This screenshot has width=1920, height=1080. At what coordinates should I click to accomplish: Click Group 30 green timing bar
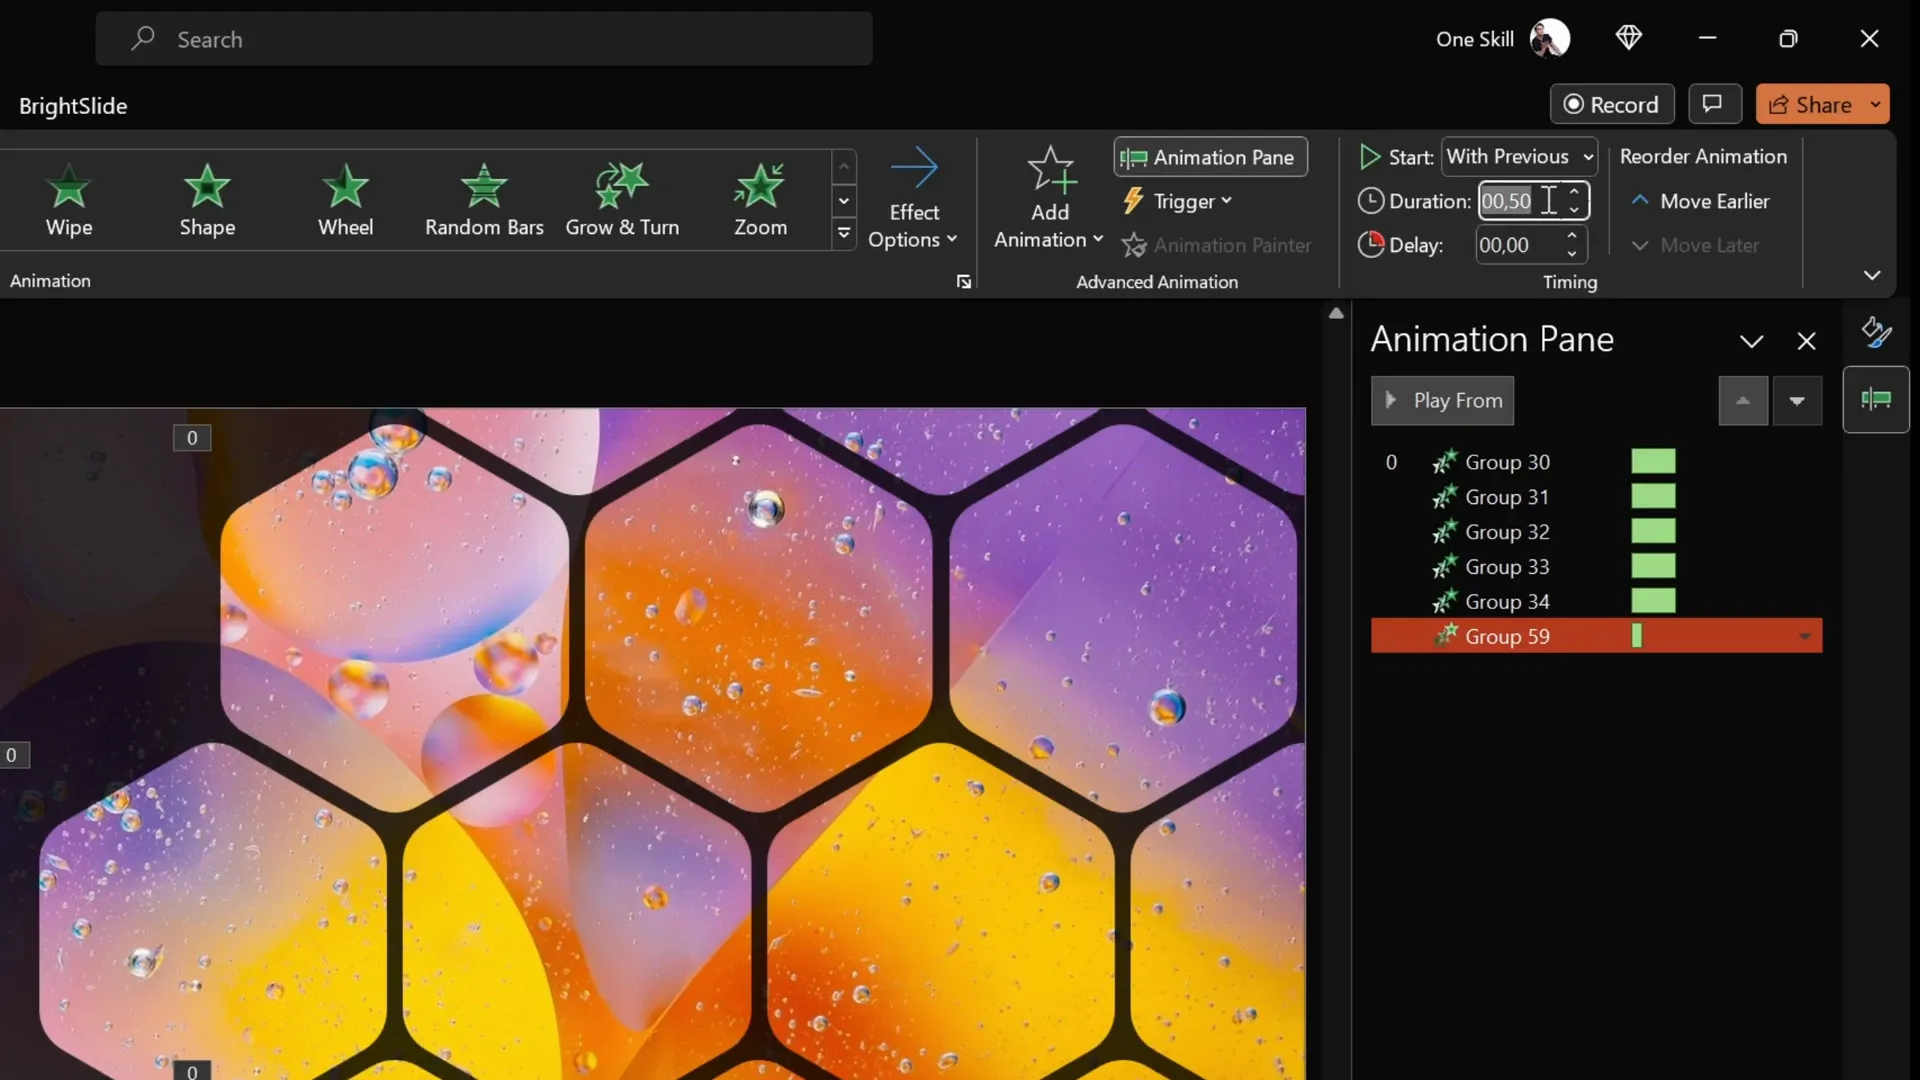point(1653,461)
